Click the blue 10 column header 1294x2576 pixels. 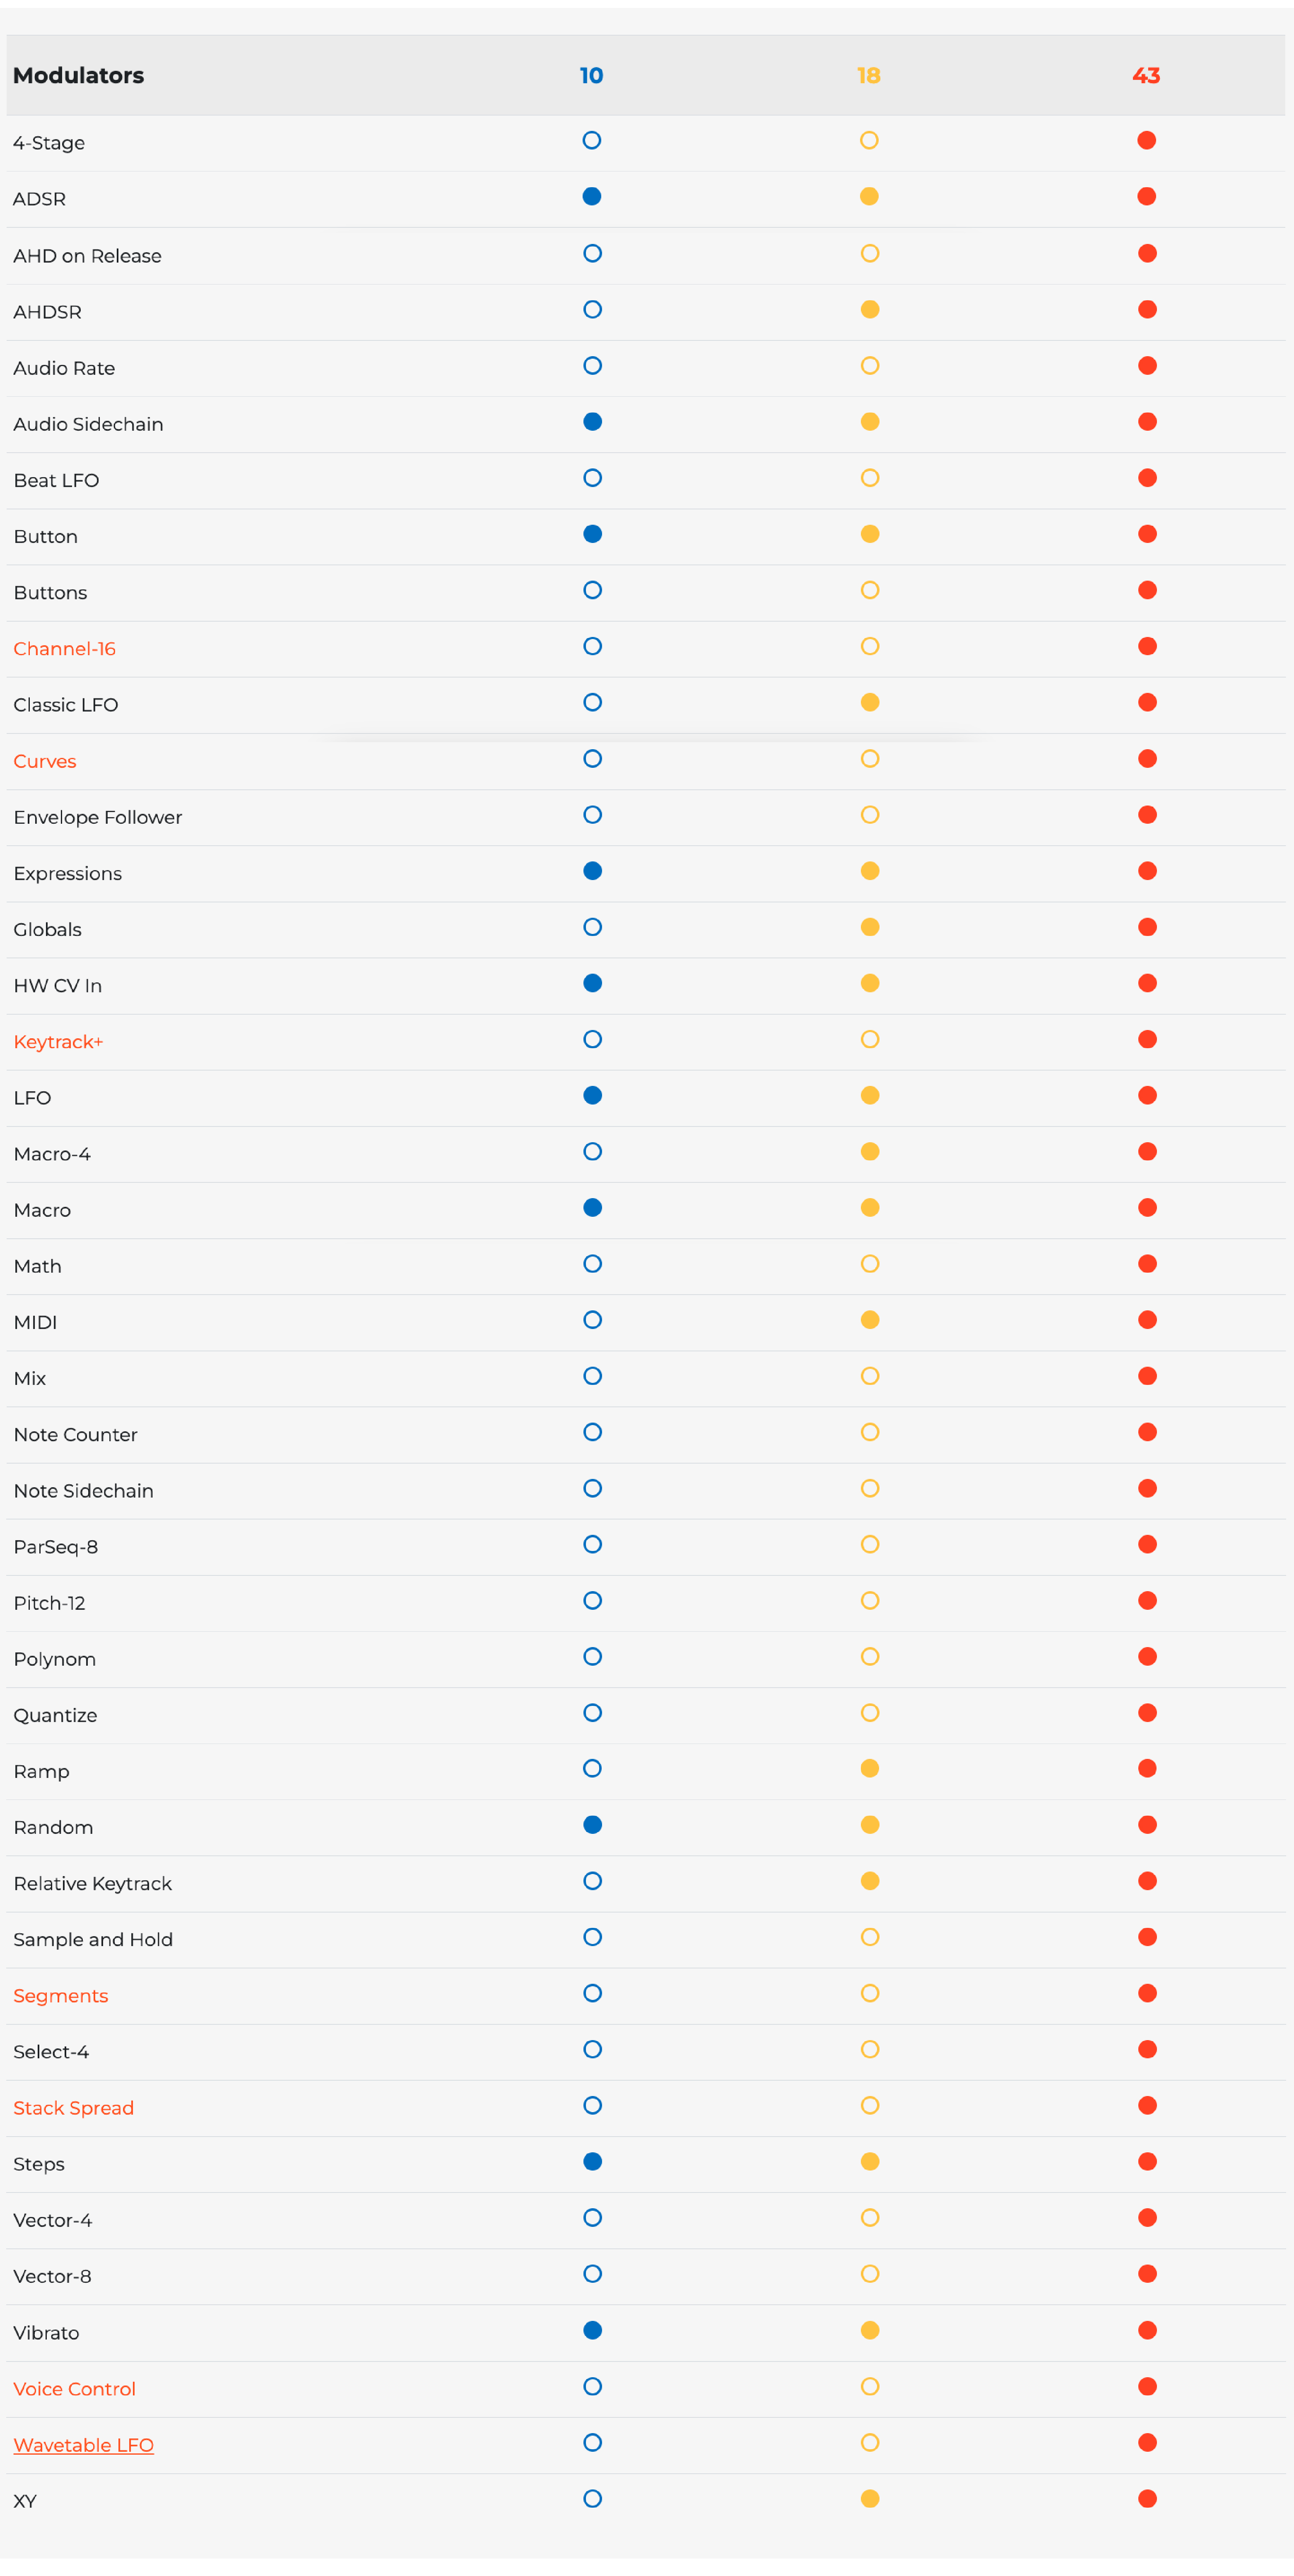click(591, 76)
